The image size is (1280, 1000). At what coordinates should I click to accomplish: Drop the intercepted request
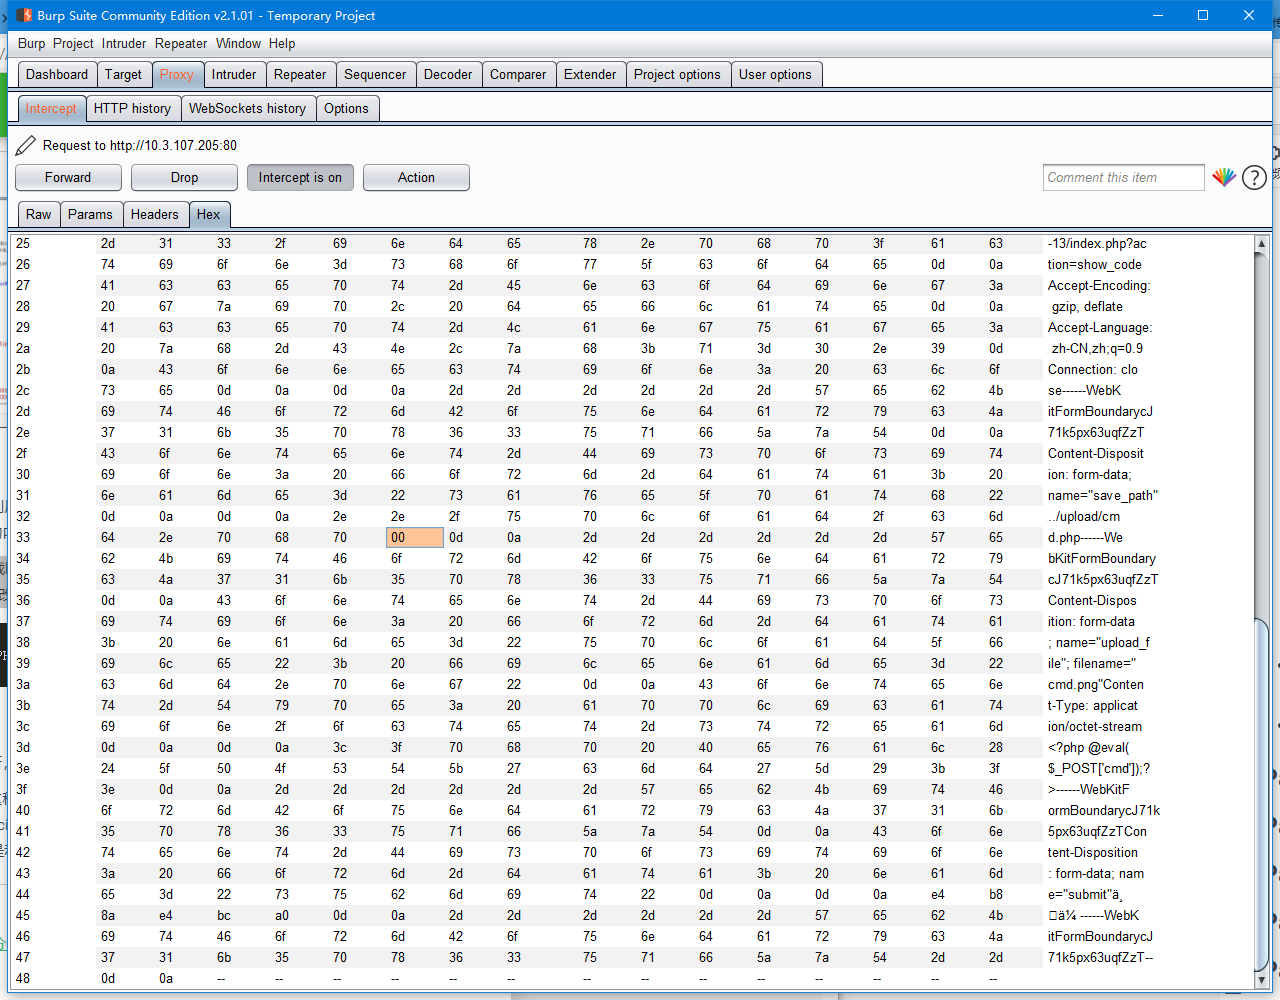tap(184, 177)
